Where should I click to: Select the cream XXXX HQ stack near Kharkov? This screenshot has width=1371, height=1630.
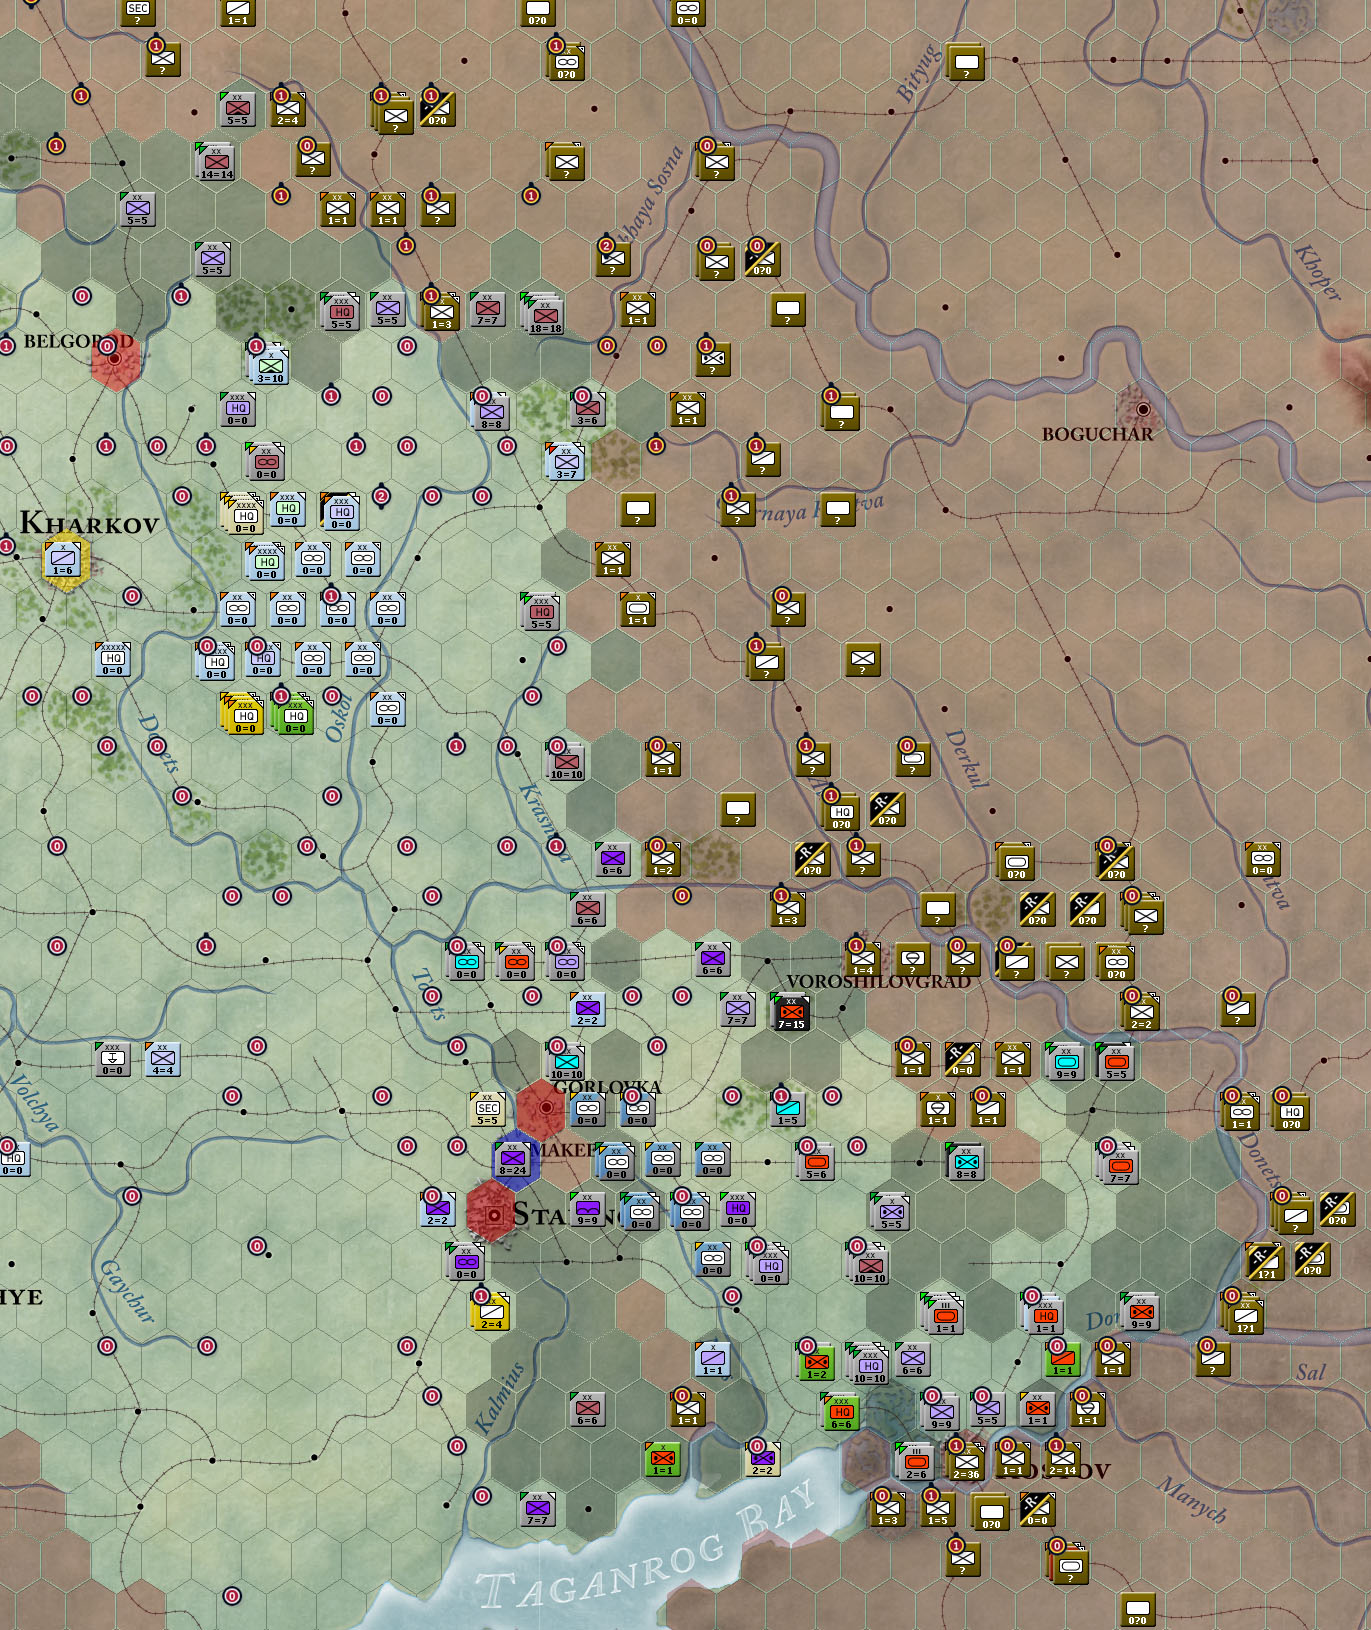point(243,513)
